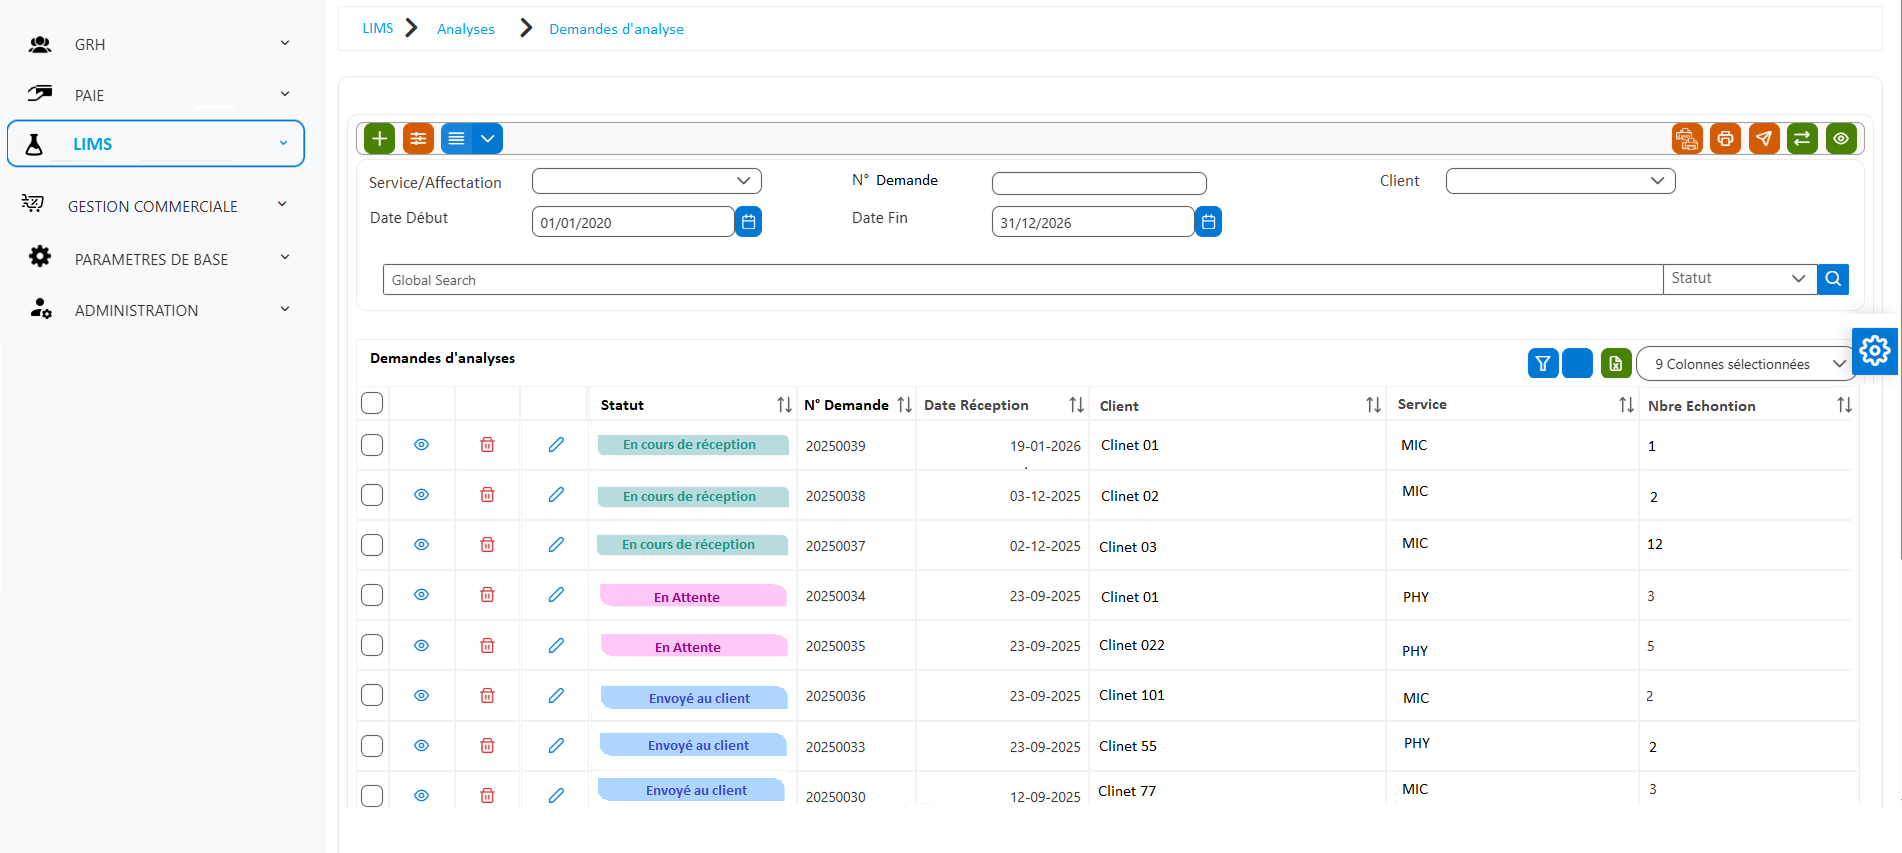
Task: Delete request 20250038 with trash icon
Action: (487, 495)
